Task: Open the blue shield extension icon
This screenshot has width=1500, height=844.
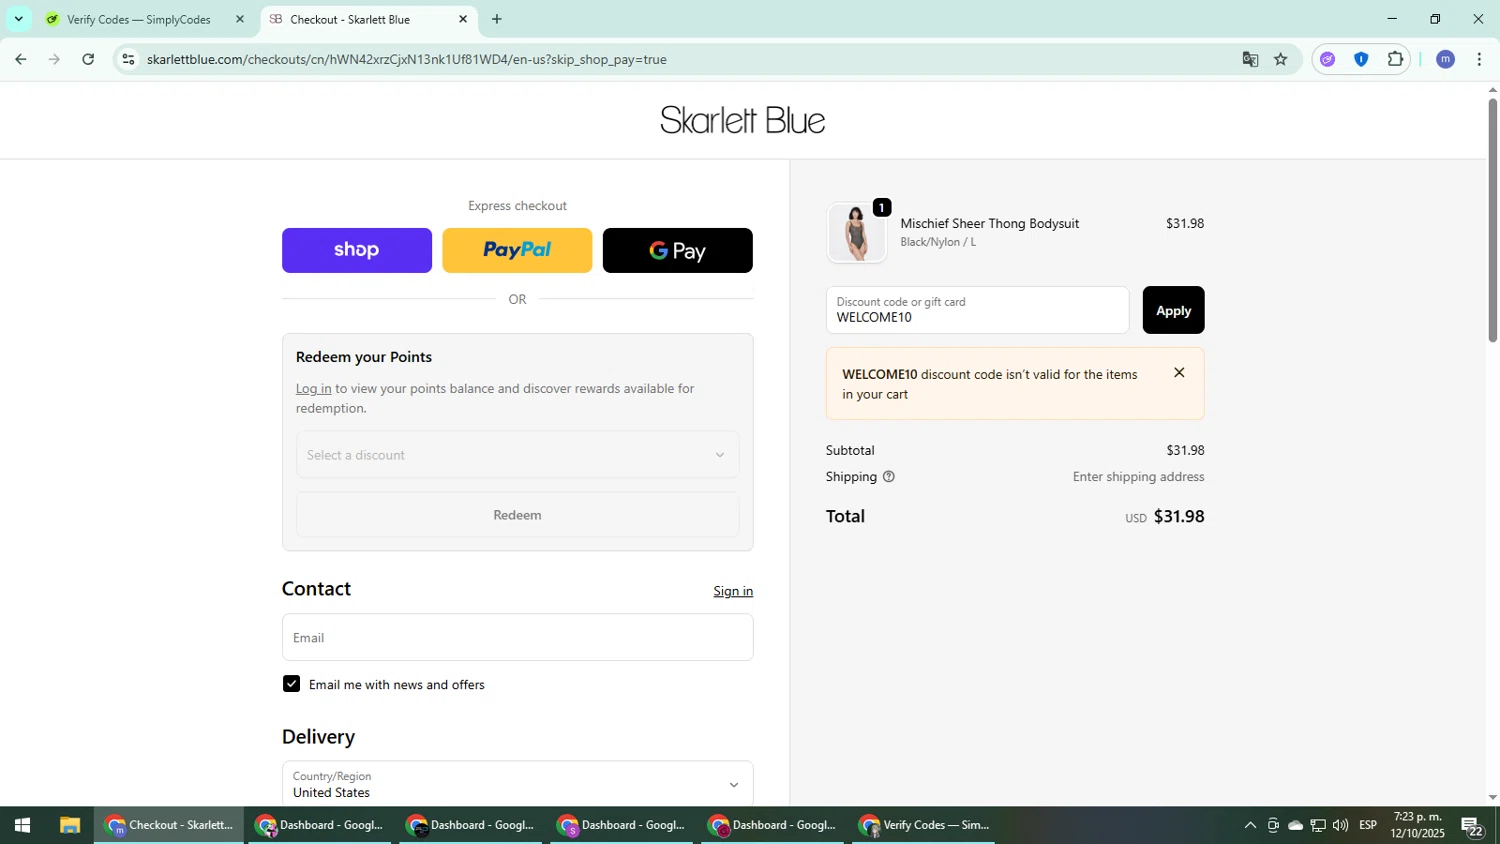Action: pyautogui.click(x=1361, y=59)
